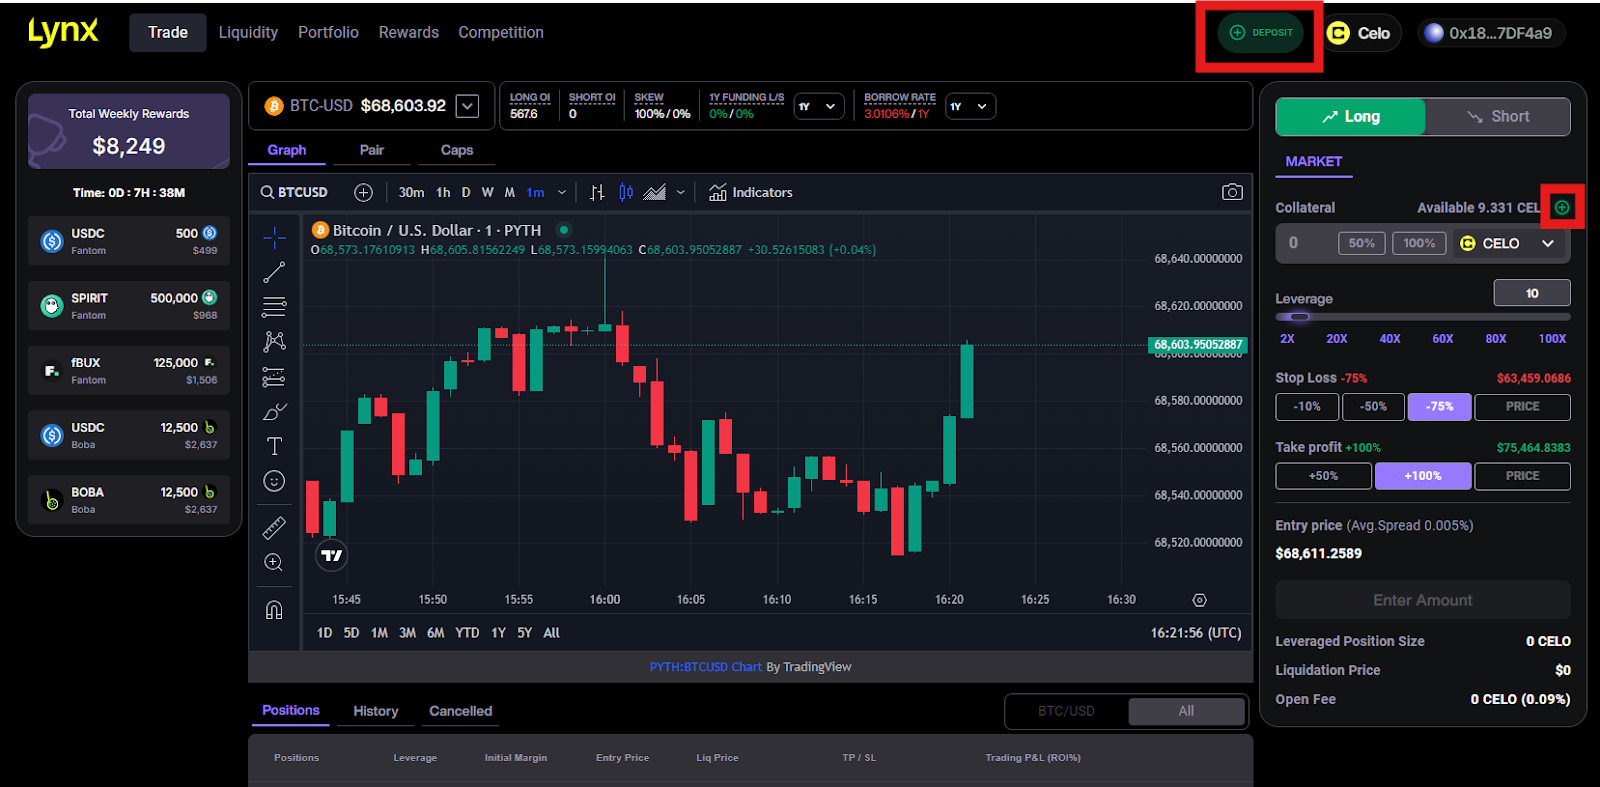
Task: Expand the BTC-USD pair selector
Action: (467, 106)
